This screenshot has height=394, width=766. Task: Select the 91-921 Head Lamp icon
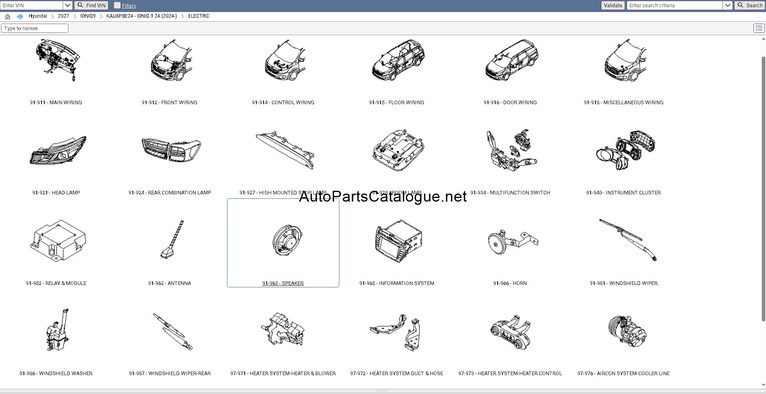pyautogui.click(x=57, y=150)
